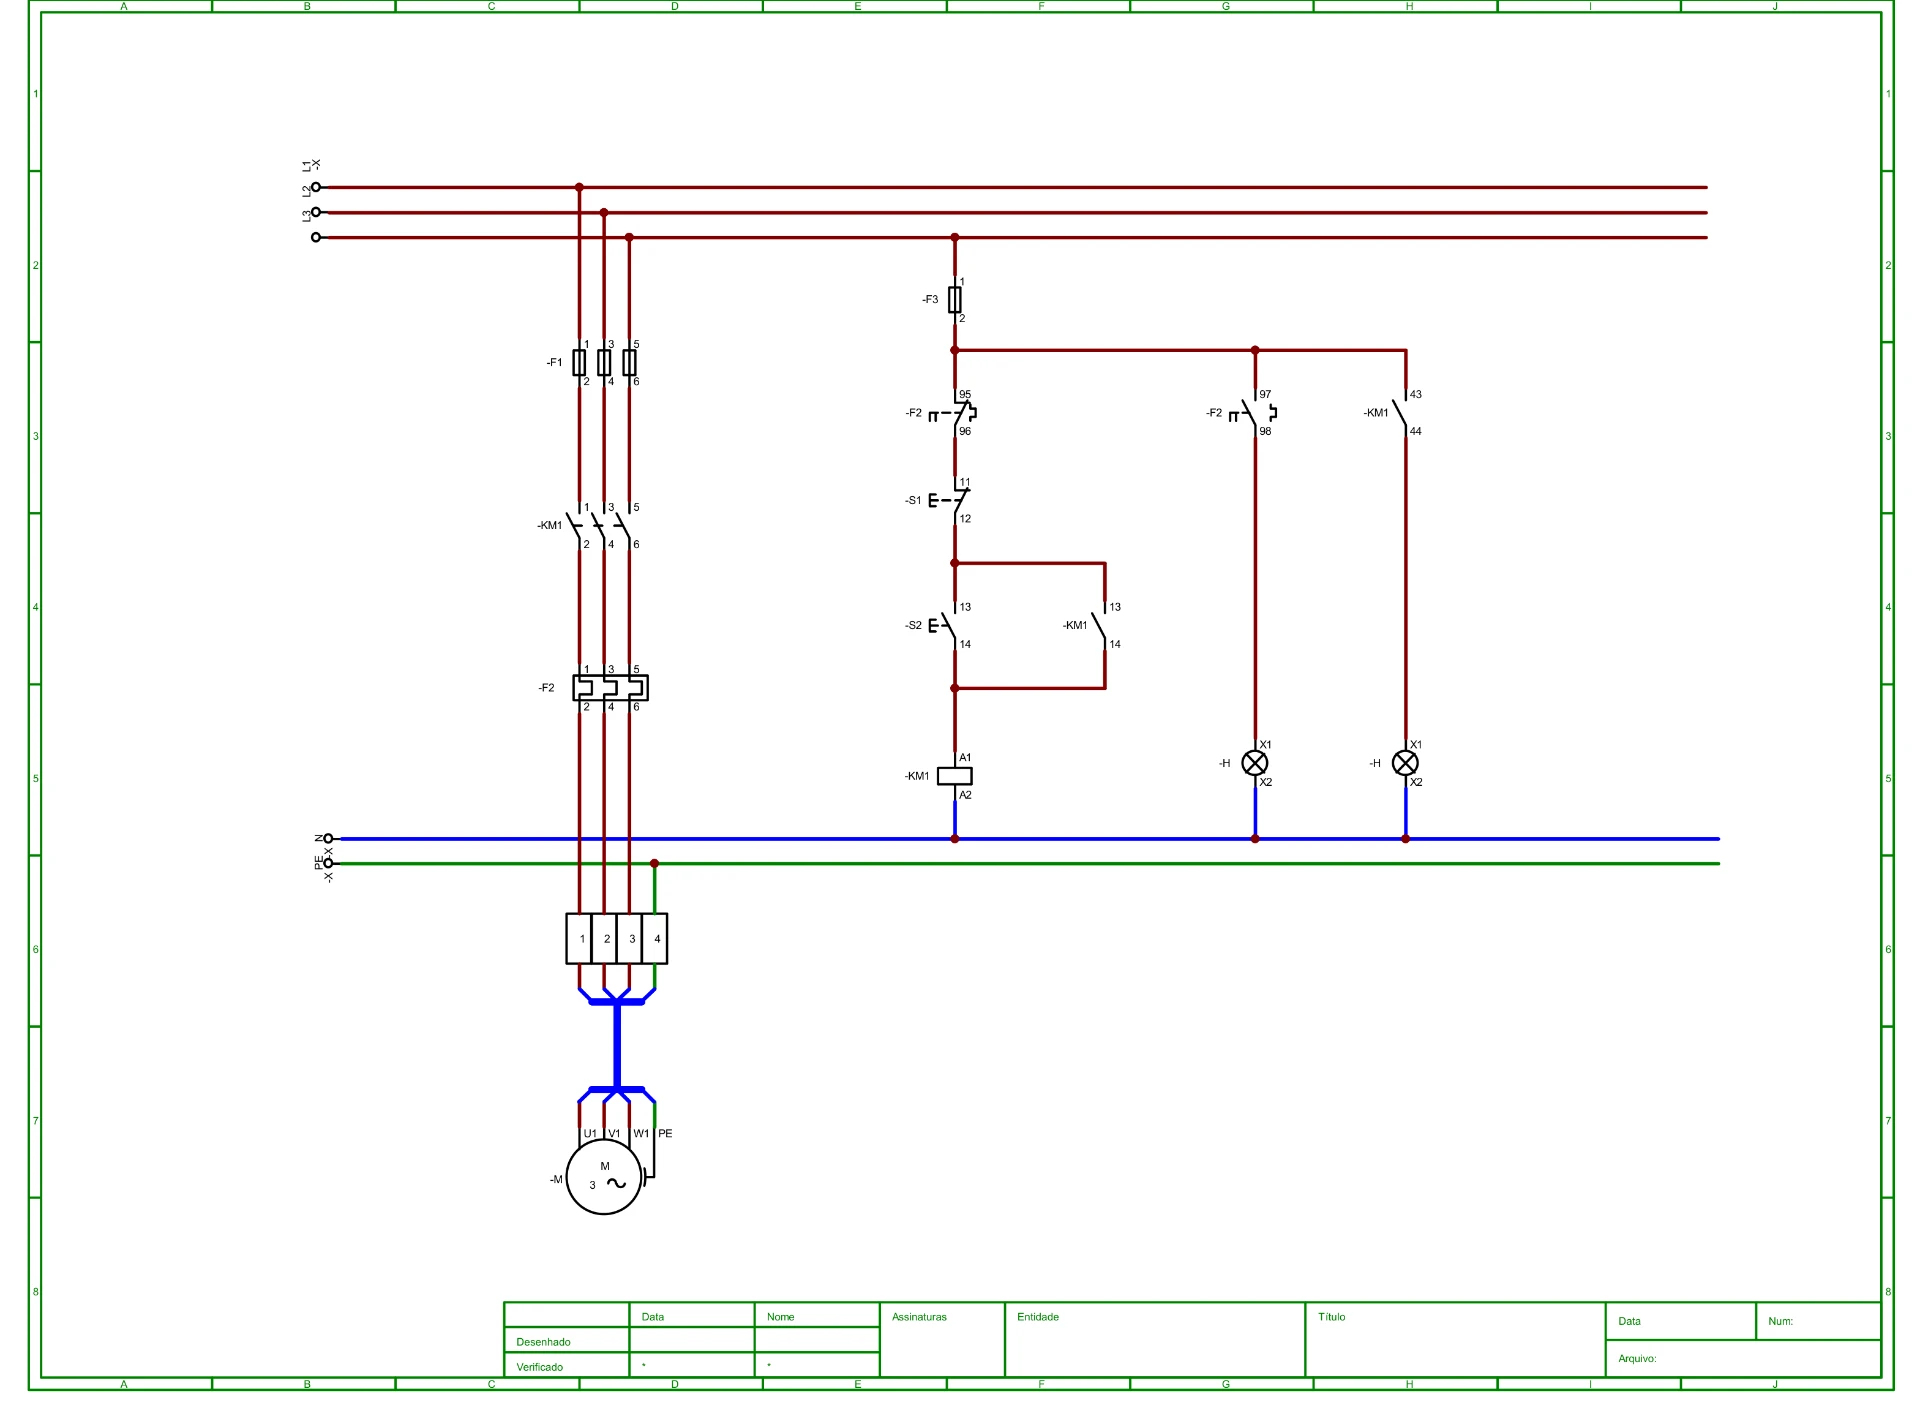
Task: Click terminal block cell 1
Action: (579, 939)
